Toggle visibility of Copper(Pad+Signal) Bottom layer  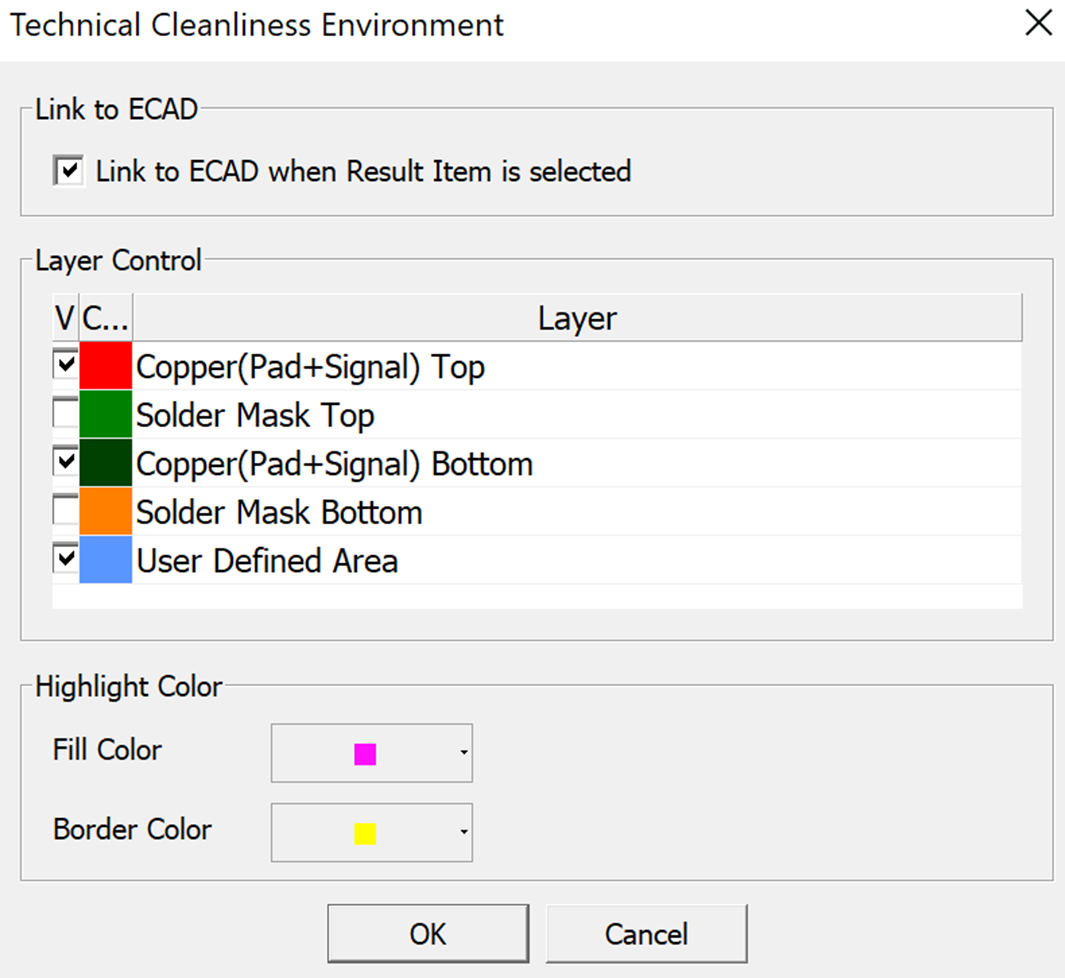[66, 462]
